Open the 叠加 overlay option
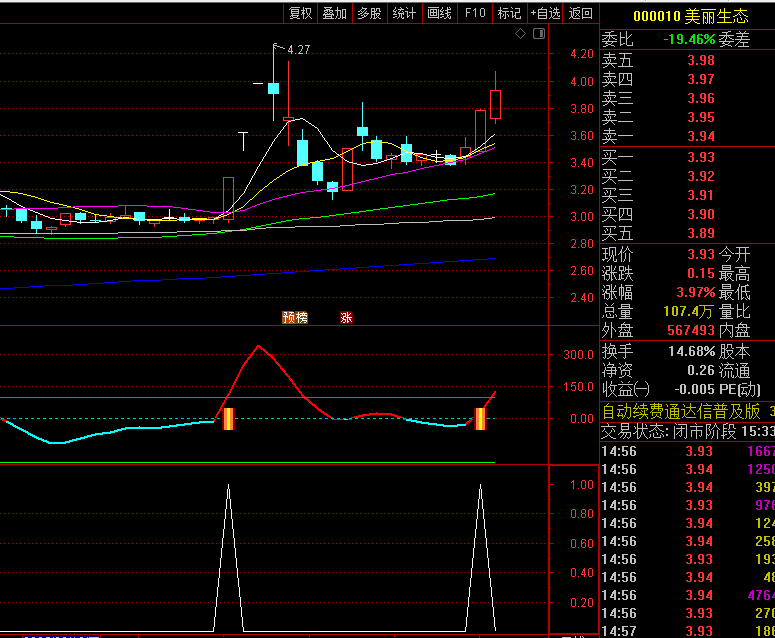The height and width of the screenshot is (638, 775). coord(335,13)
